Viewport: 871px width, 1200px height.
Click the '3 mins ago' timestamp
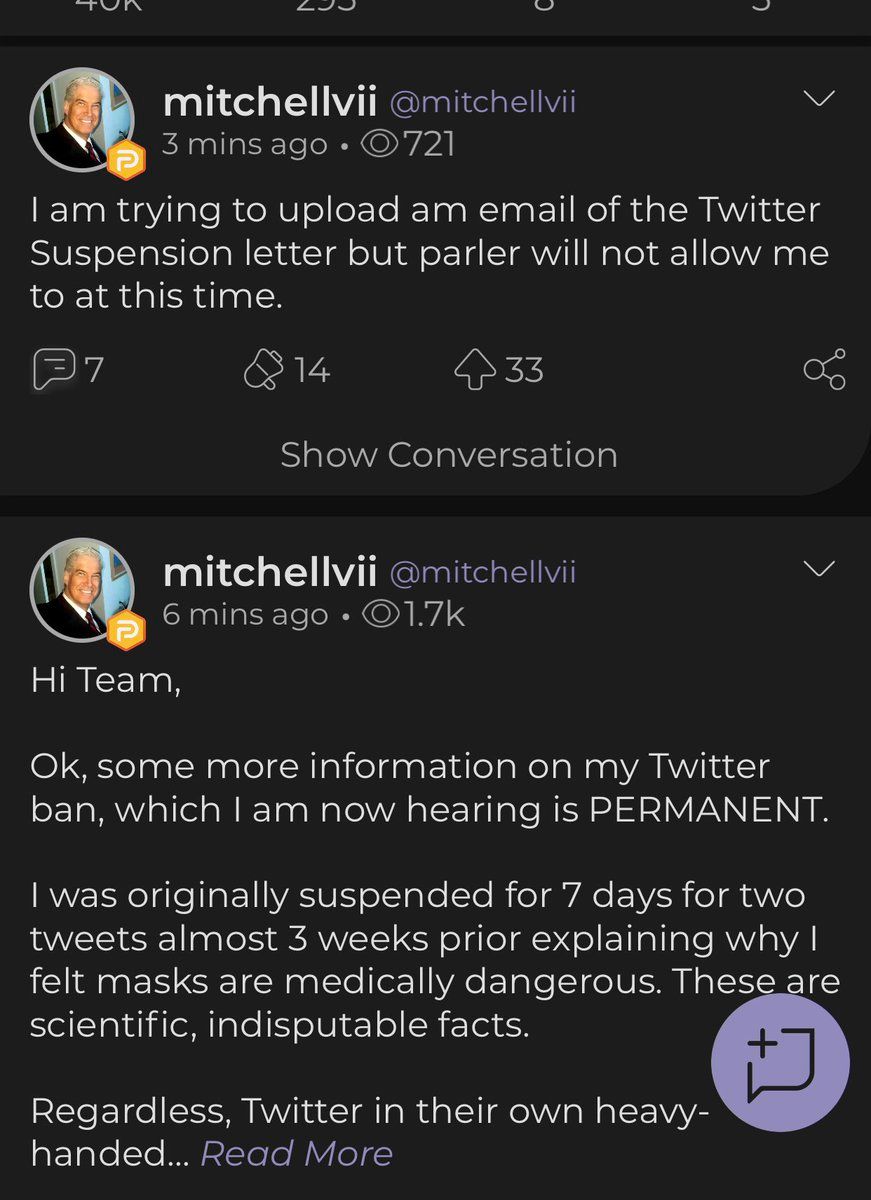pos(244,145)
